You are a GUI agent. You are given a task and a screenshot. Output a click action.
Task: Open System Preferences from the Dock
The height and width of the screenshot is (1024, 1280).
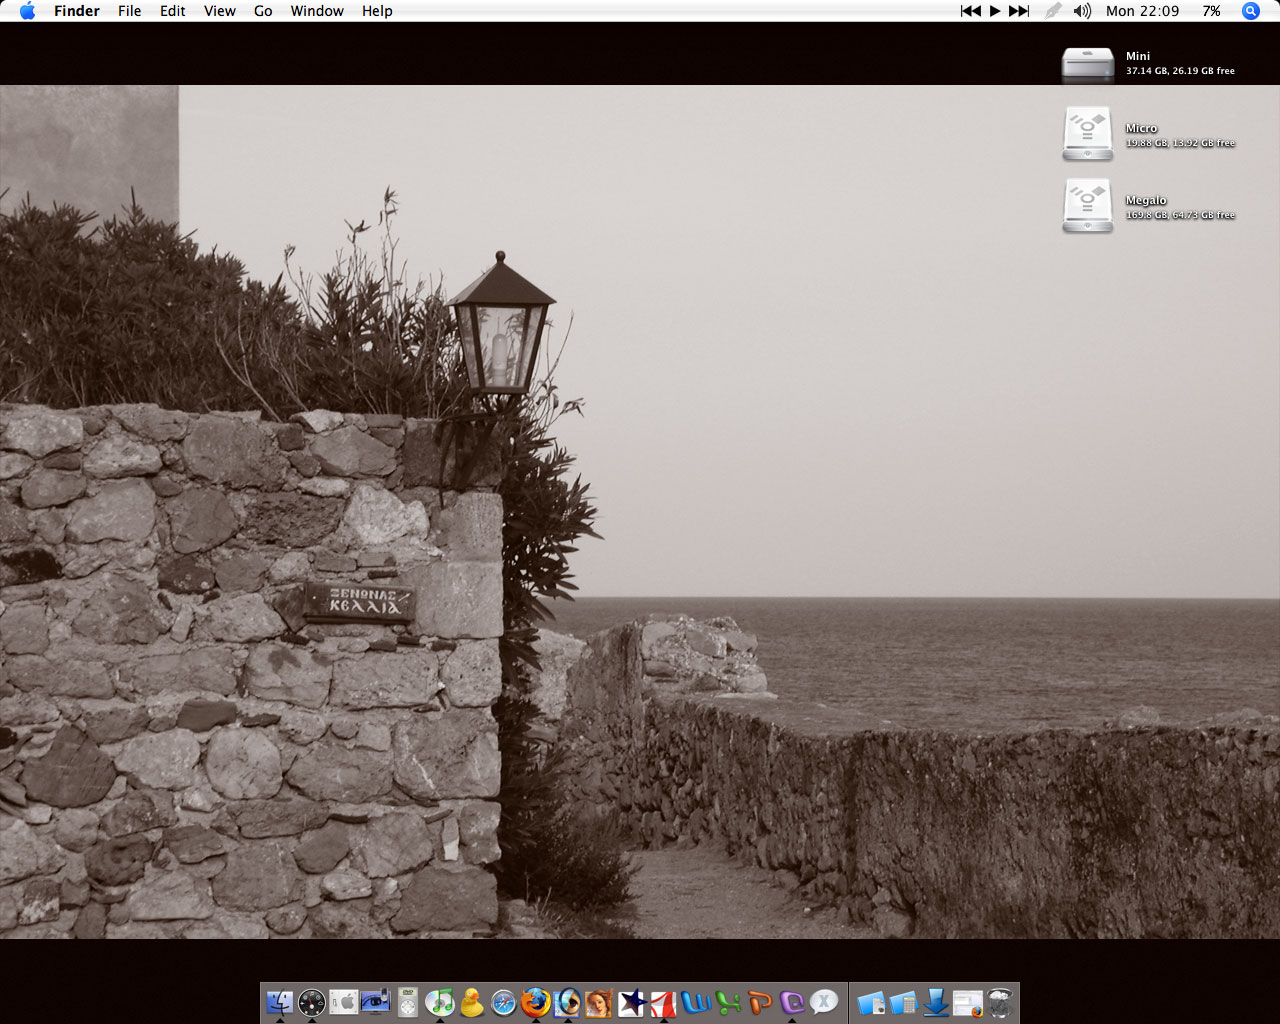[x=344, y=1002]
